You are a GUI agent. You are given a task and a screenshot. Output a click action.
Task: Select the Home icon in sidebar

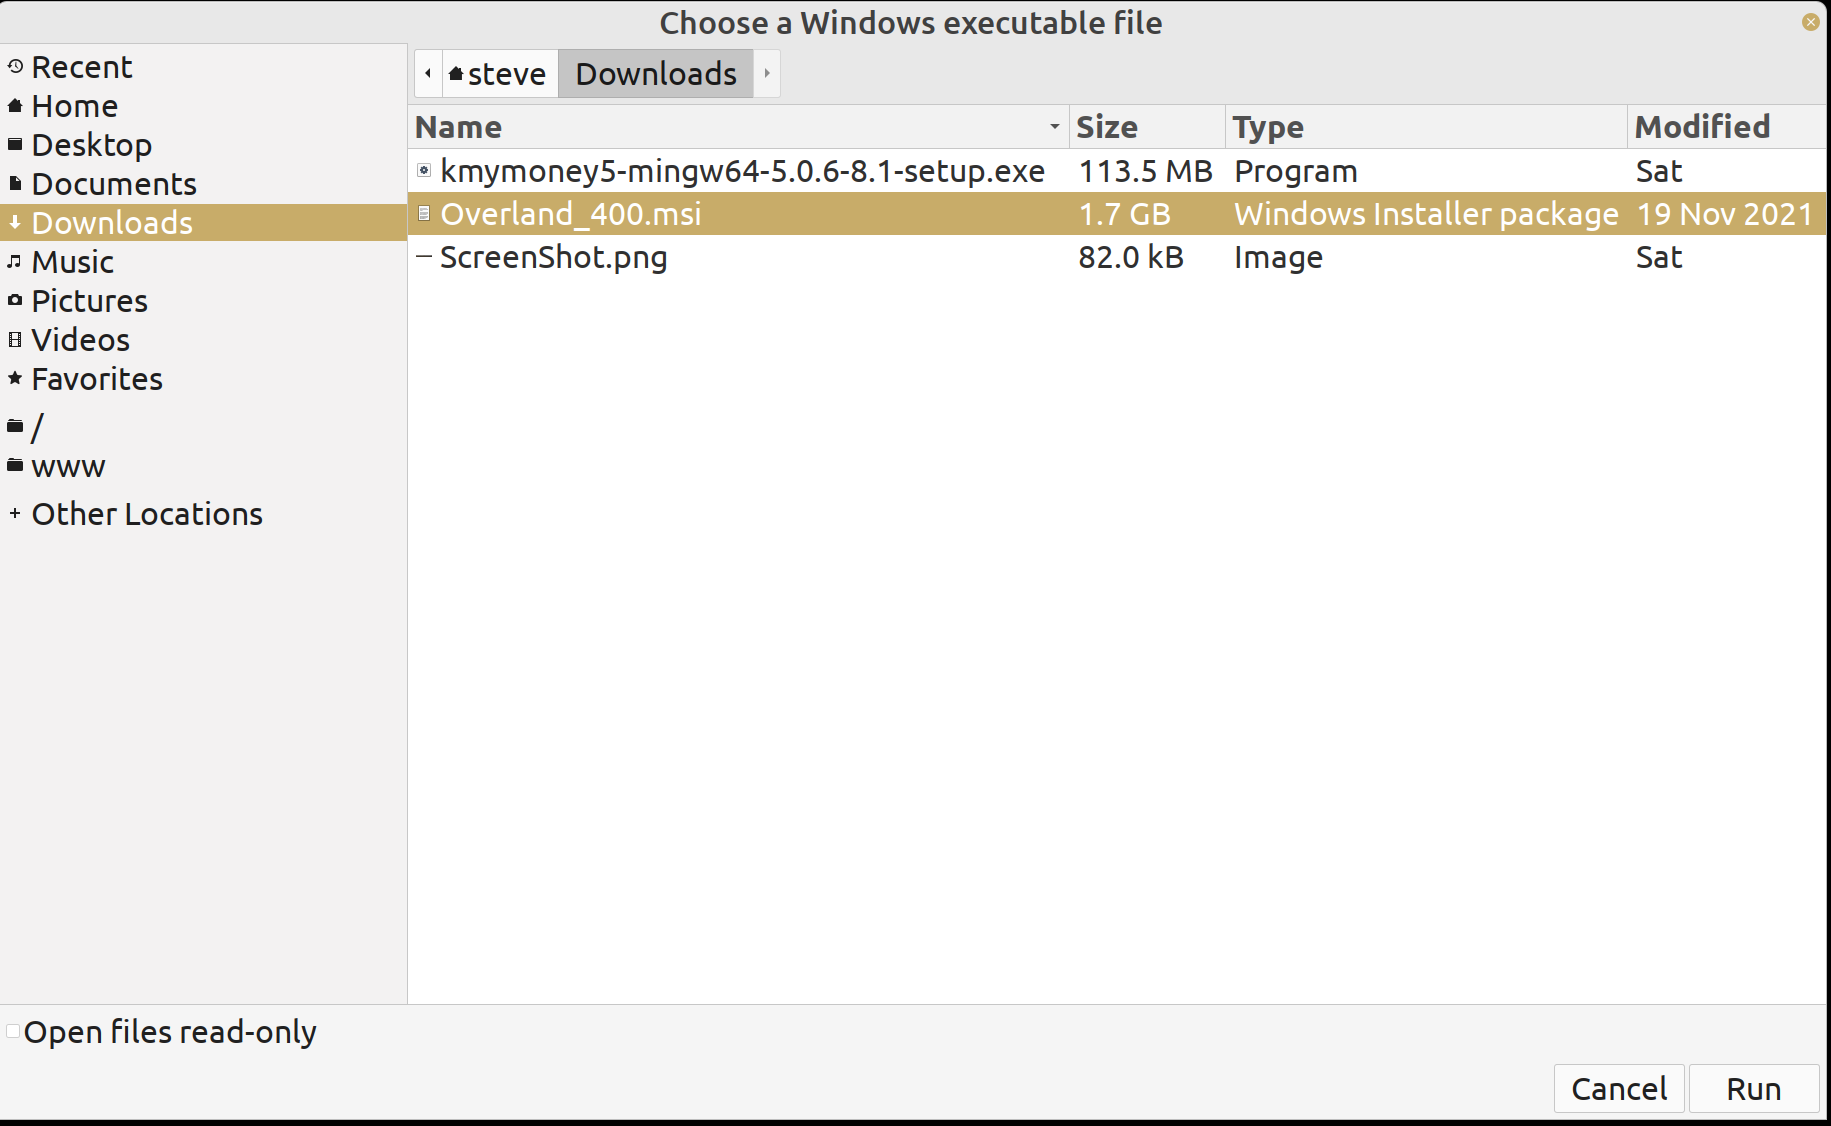14,105
